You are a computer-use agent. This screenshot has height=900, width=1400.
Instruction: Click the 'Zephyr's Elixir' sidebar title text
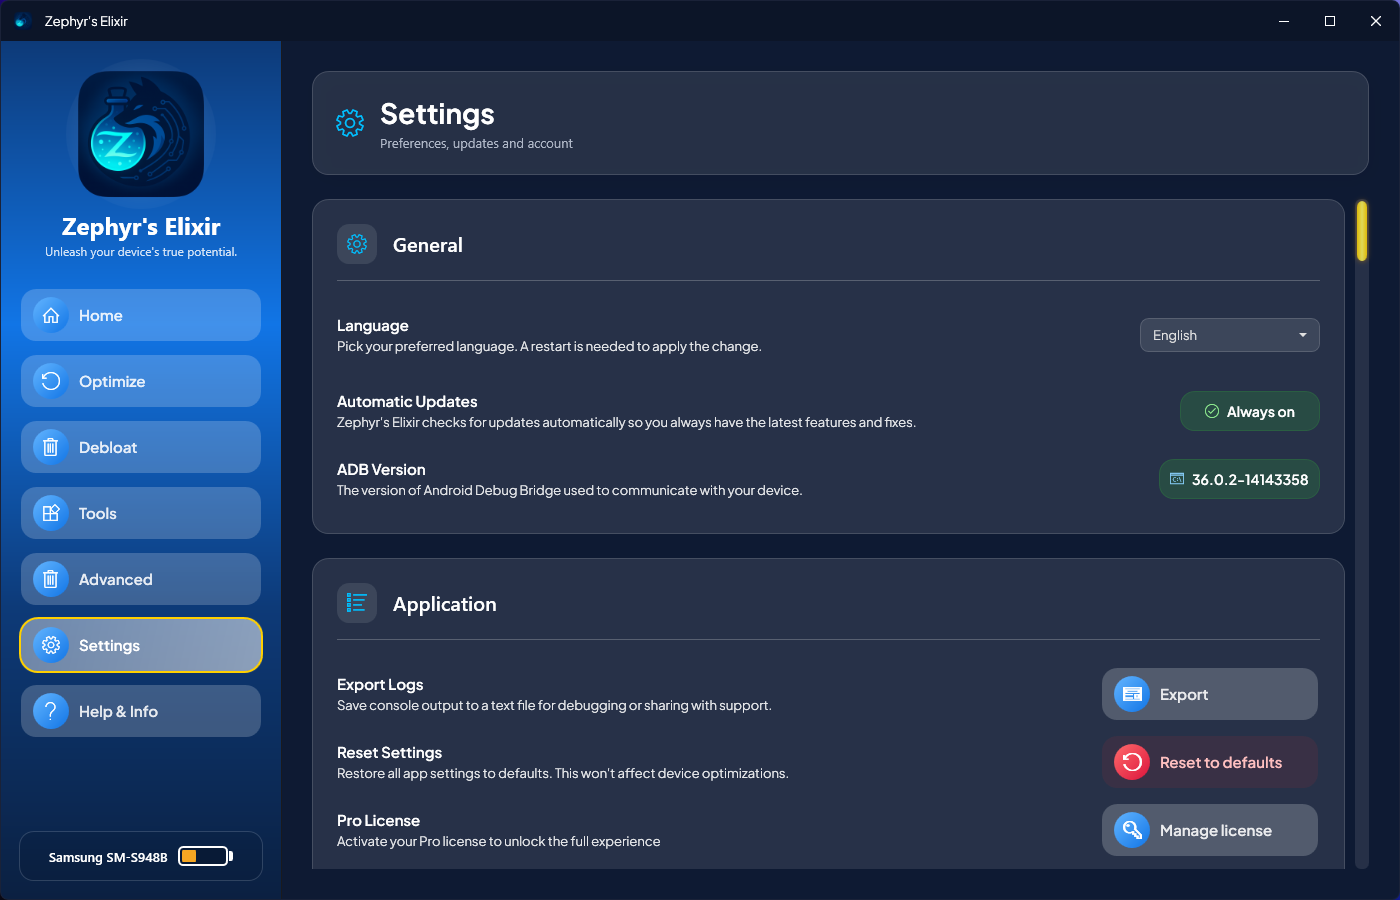pyautogui.click(x=141, y=227)
